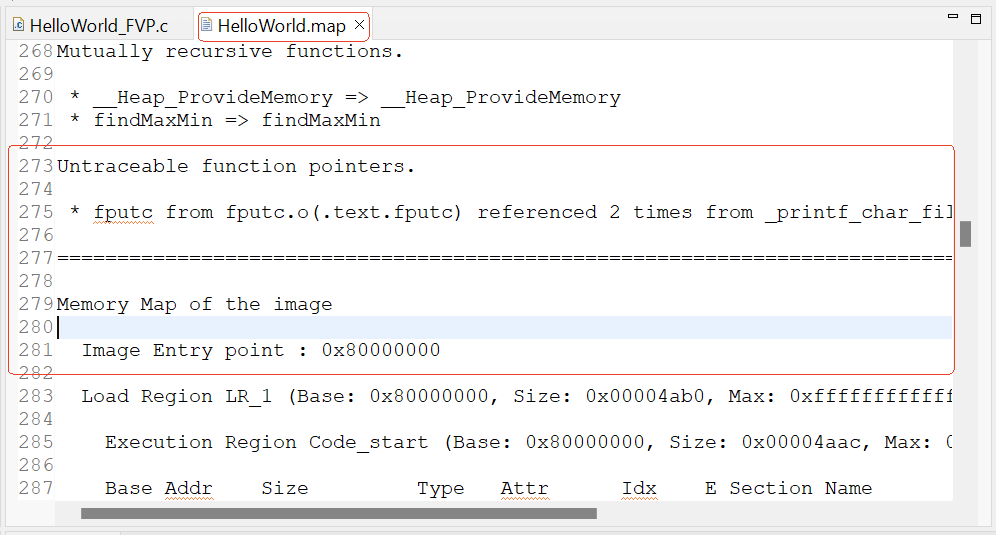Place cursor in 'Untraceable function pointers.' line
The height and width of the screenshot is (535, 996).
[x=235, y=166]
